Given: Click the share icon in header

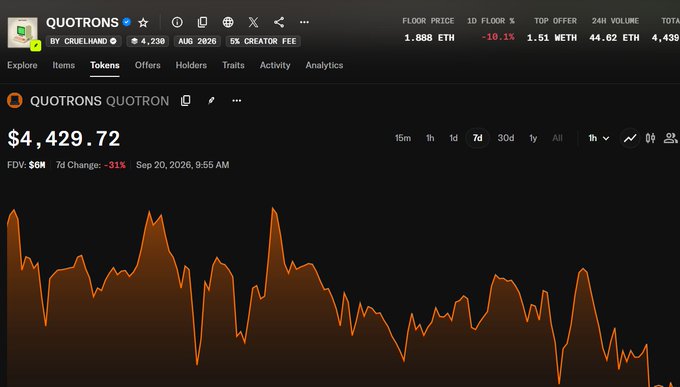Looking at the screenshot, I should point(279,22).
